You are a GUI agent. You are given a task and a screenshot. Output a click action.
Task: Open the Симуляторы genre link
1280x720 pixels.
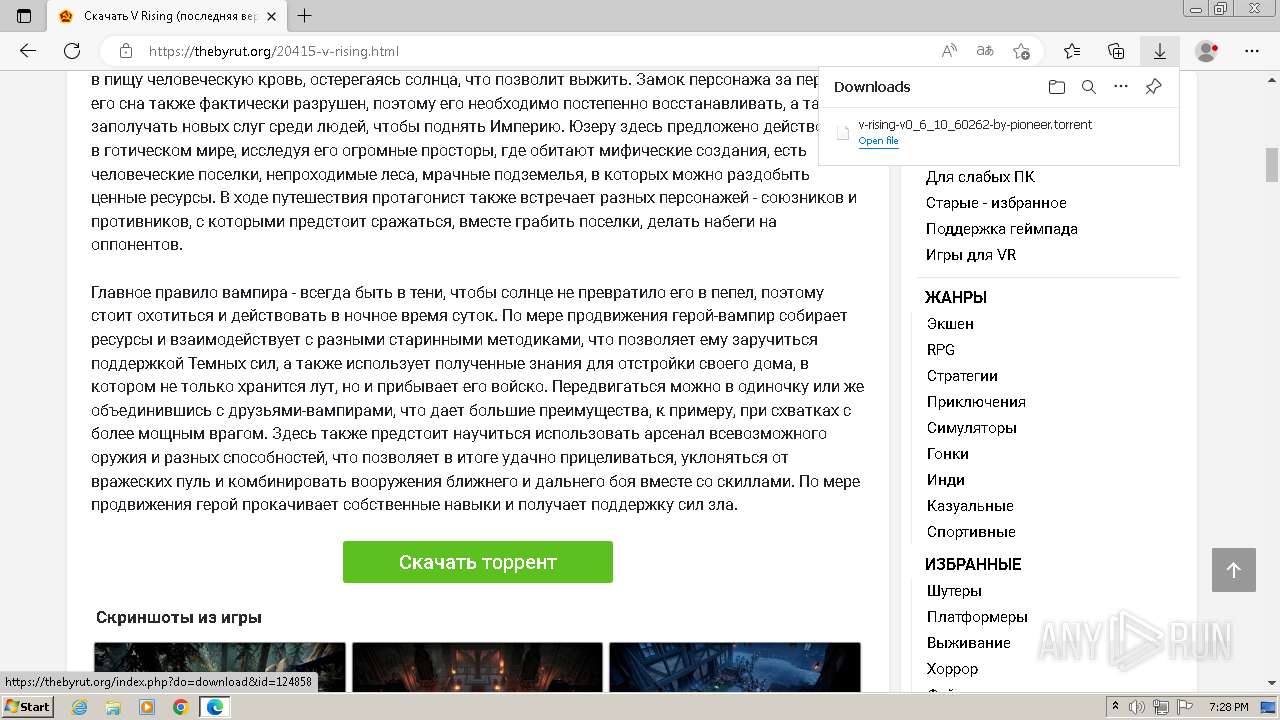971,428
